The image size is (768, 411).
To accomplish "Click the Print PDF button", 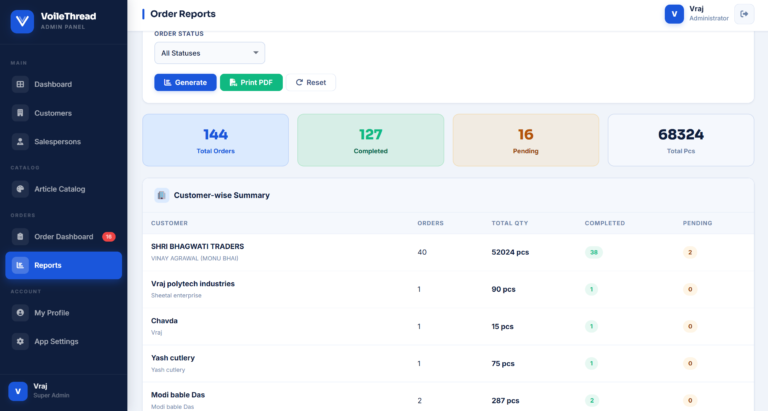I will (x=251, y=82).
